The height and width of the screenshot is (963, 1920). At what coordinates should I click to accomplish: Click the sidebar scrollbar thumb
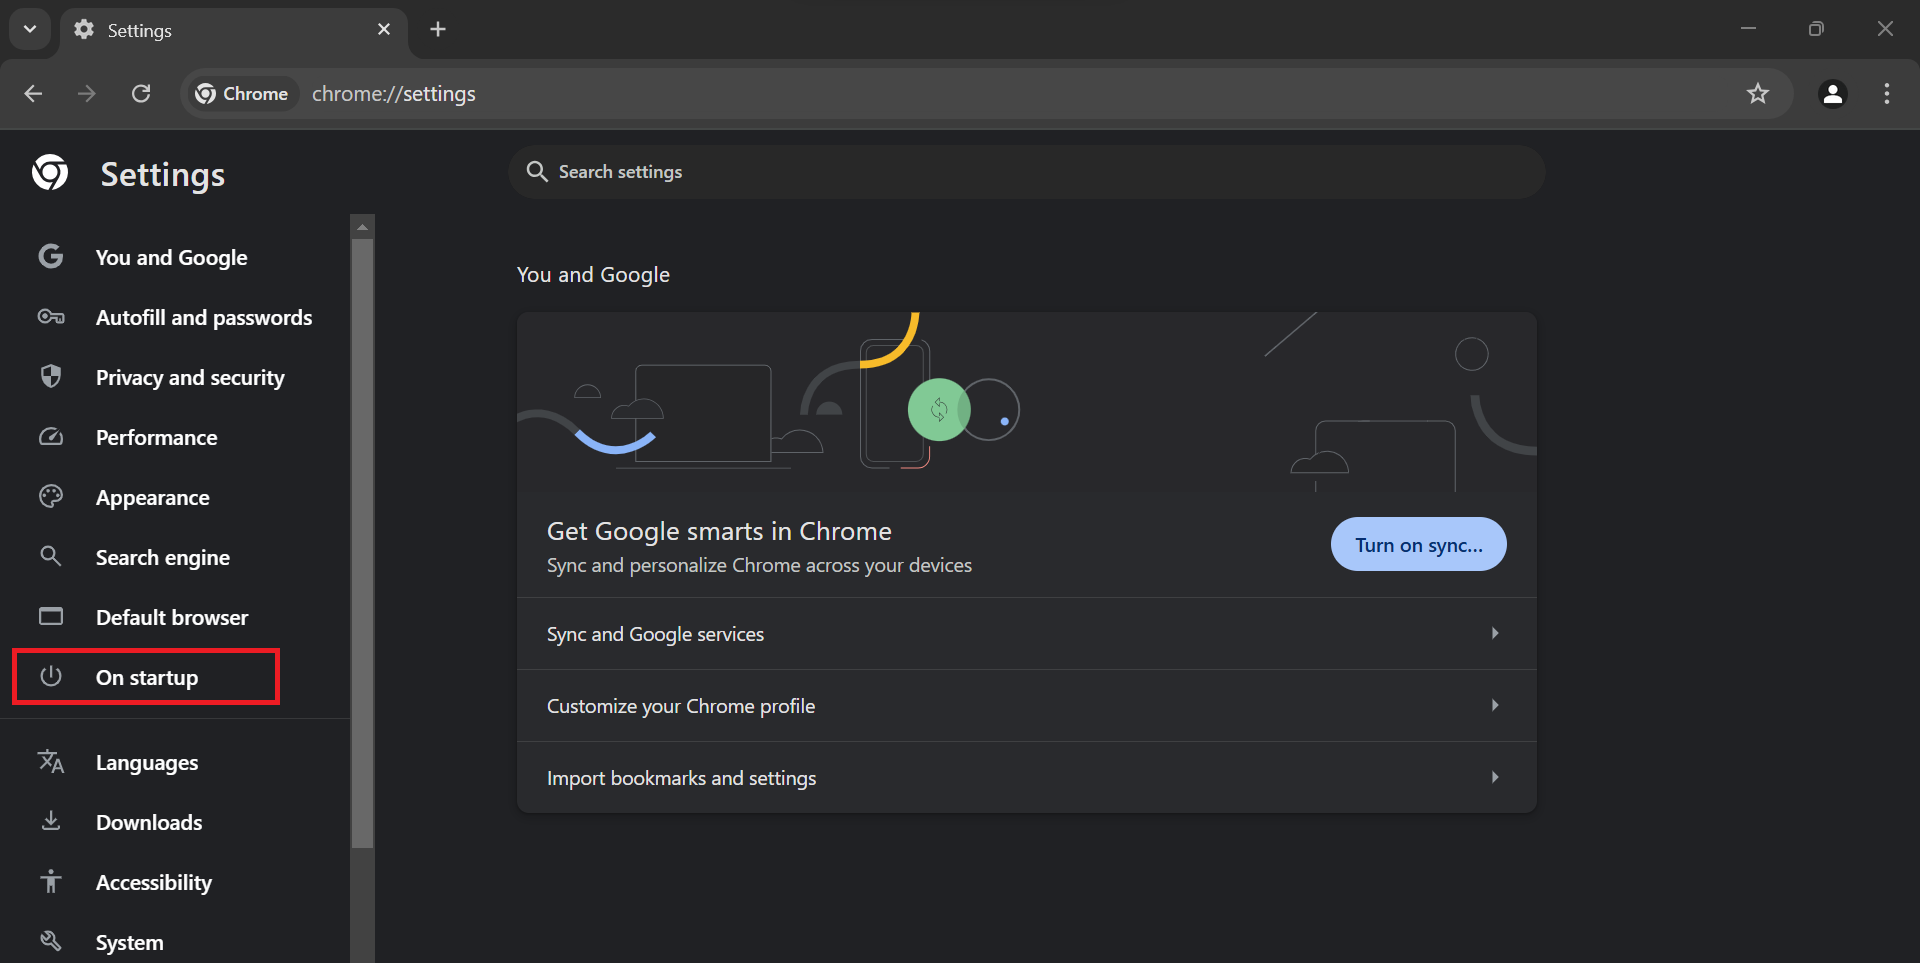click(x=363, y=543)
